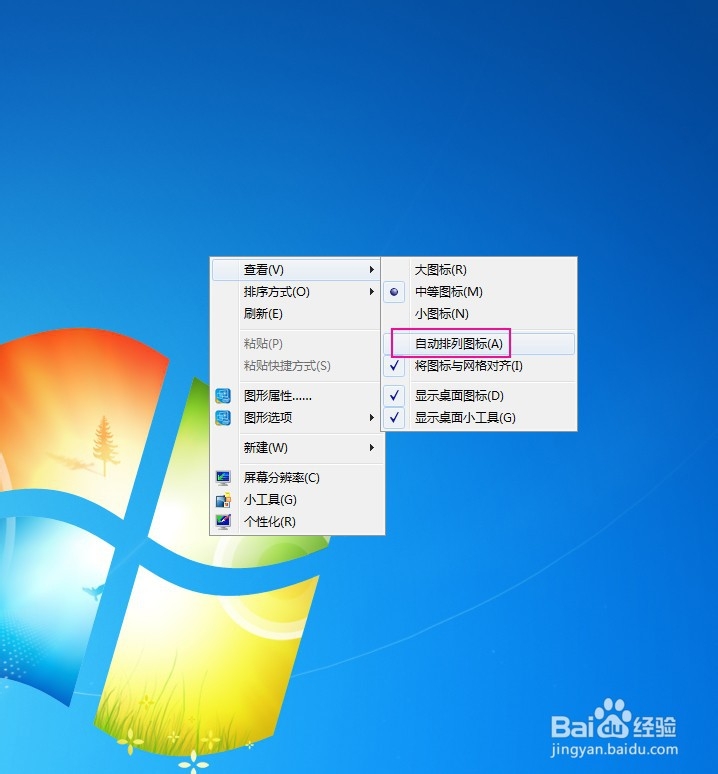Open 个性化(R) settings
718x774 pixels.
point(296,521)
